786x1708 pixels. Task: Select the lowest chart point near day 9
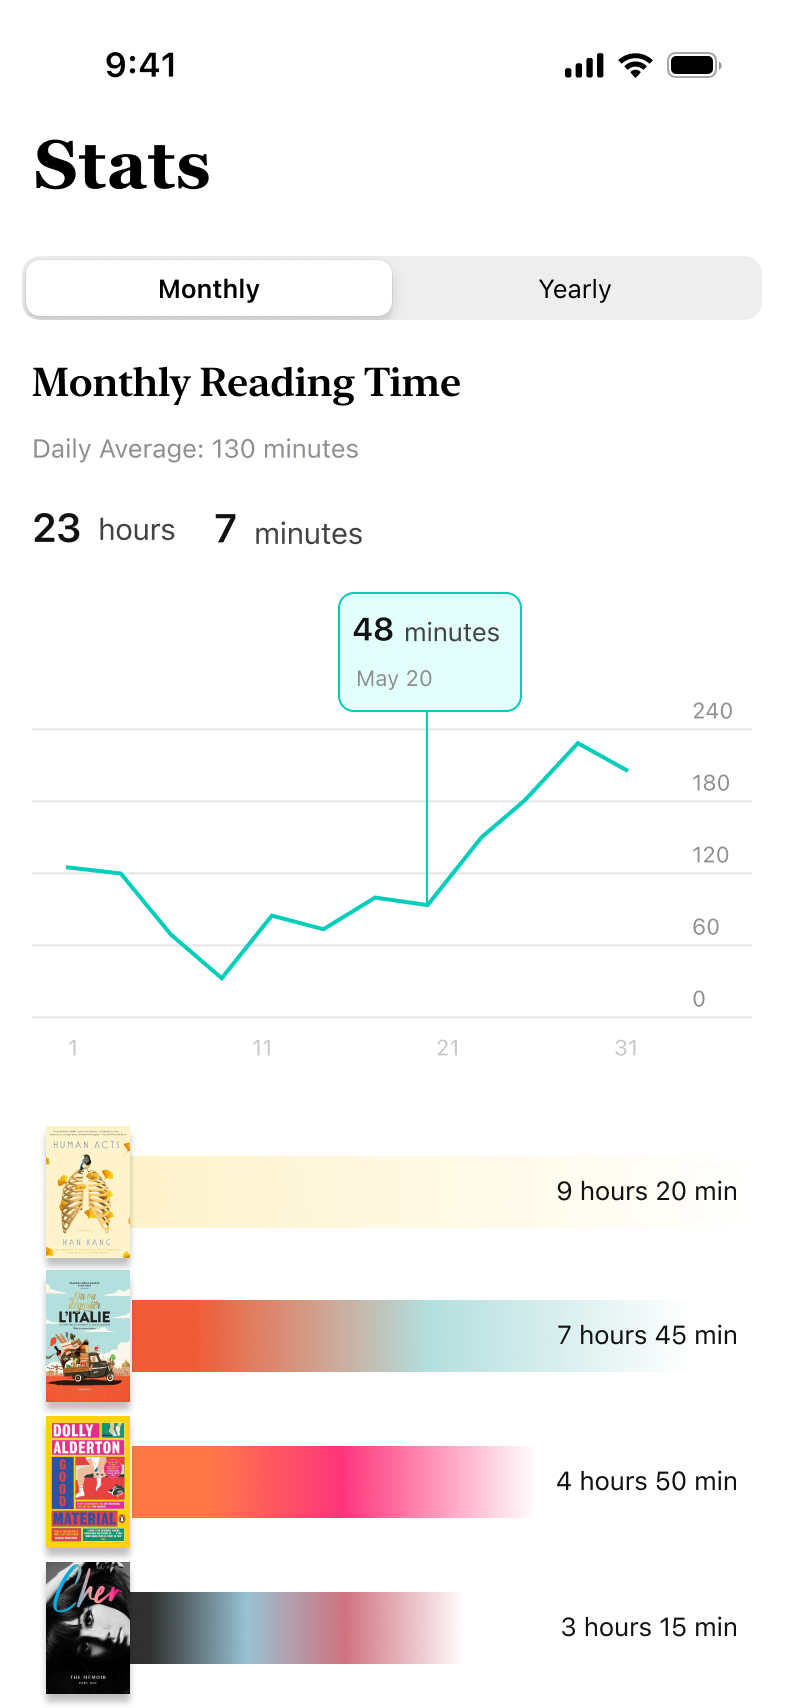(221, 977)
